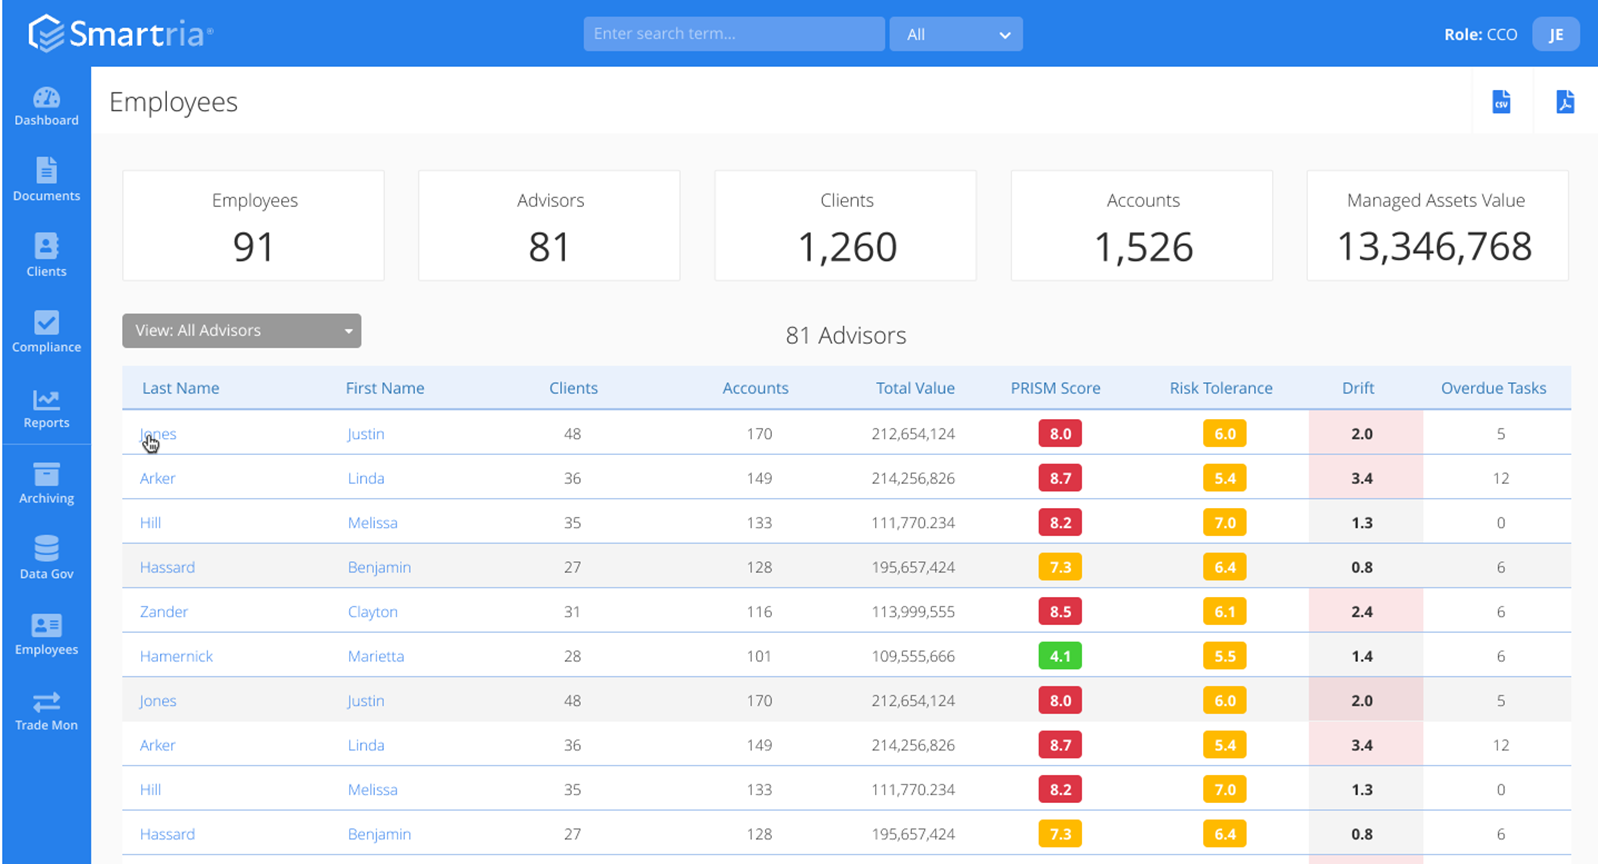Export employees as CSV icon

[x=1501, y=102]
